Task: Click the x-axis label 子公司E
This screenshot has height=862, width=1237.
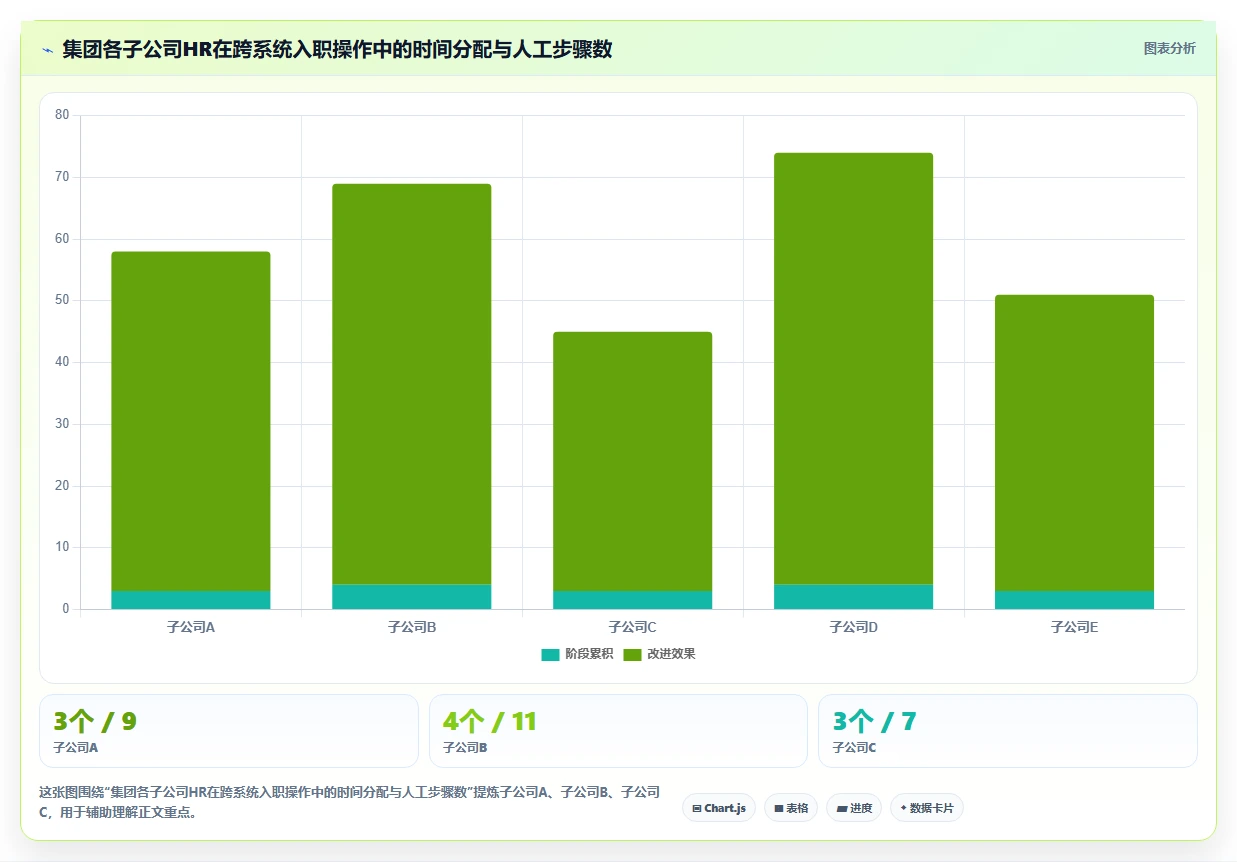Action: point(1075,628)
